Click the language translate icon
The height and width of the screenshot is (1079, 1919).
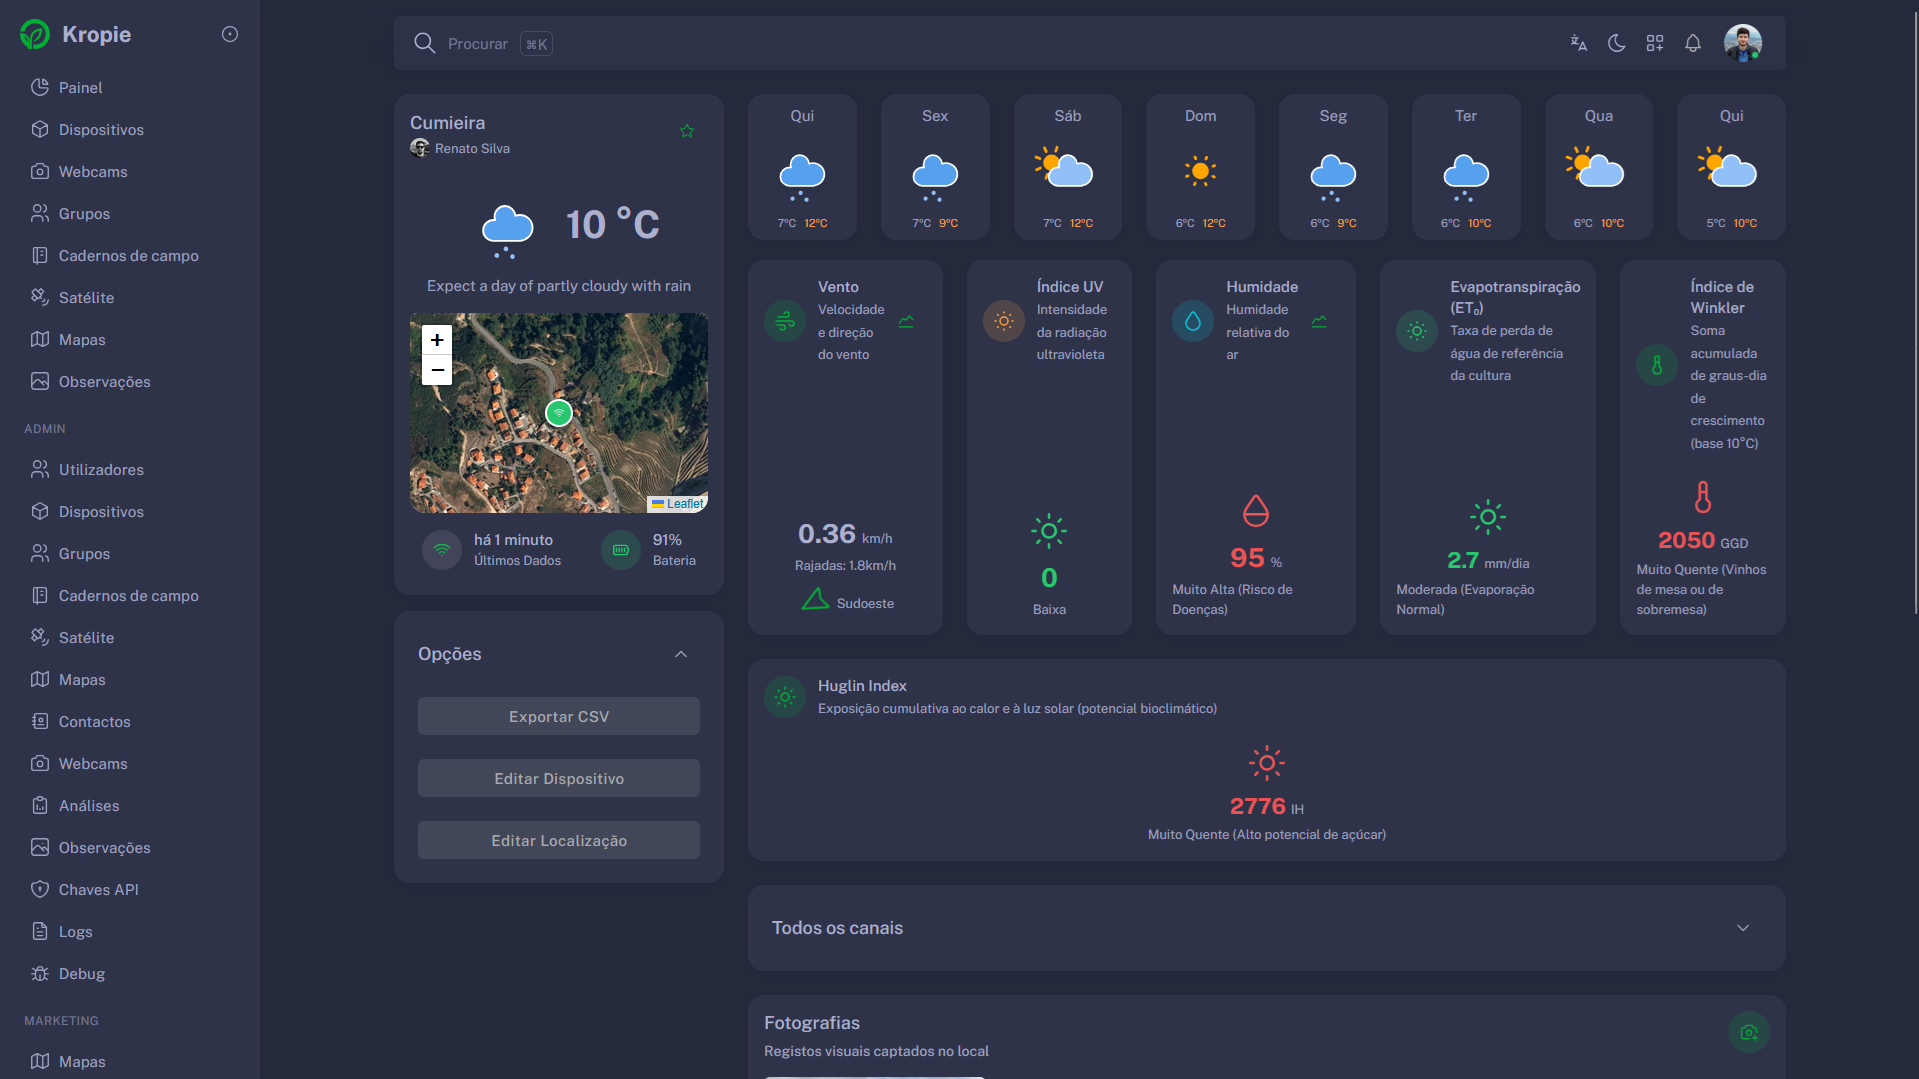[1578, 43]
